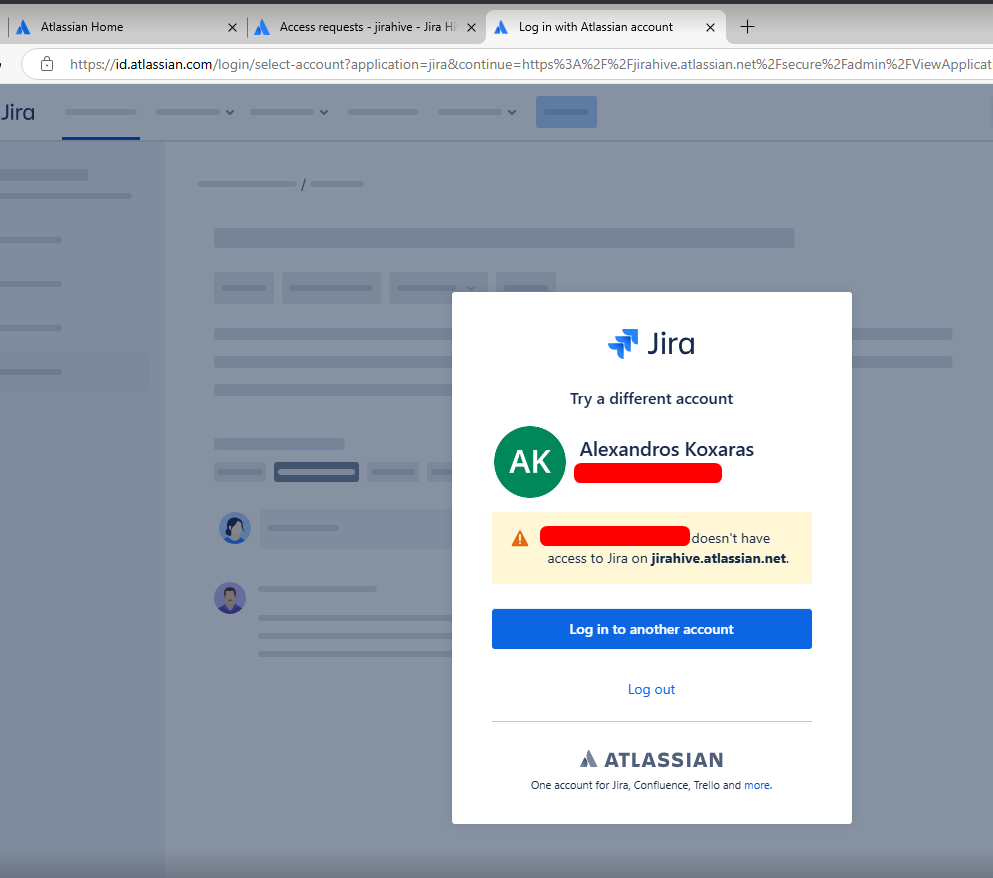Image resolution: width=993 pixels, height=878 pixels.
Task: Open the 'more' products link
Action: 757,785
